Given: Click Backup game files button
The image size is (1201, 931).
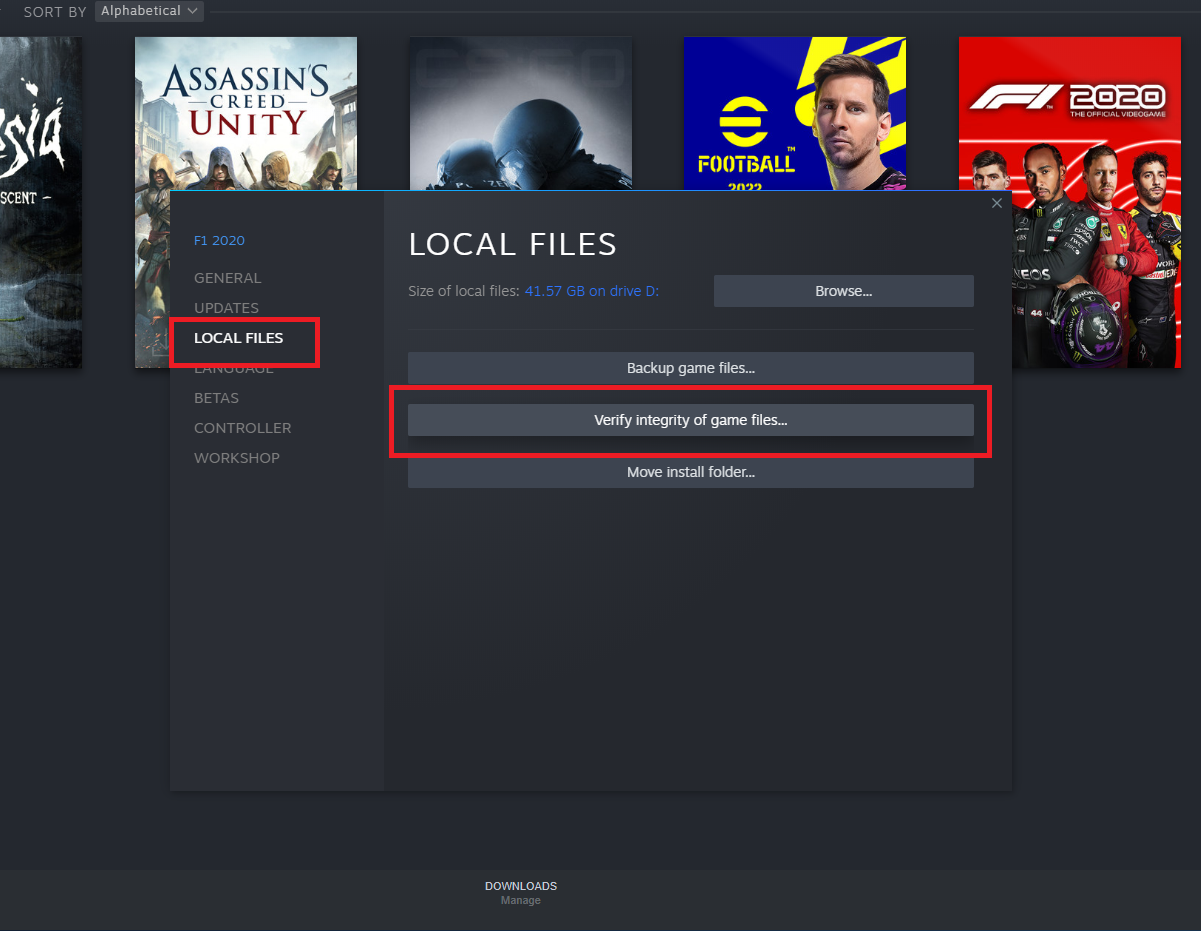Looking at the screenshot, I should (x=690, y=368).
